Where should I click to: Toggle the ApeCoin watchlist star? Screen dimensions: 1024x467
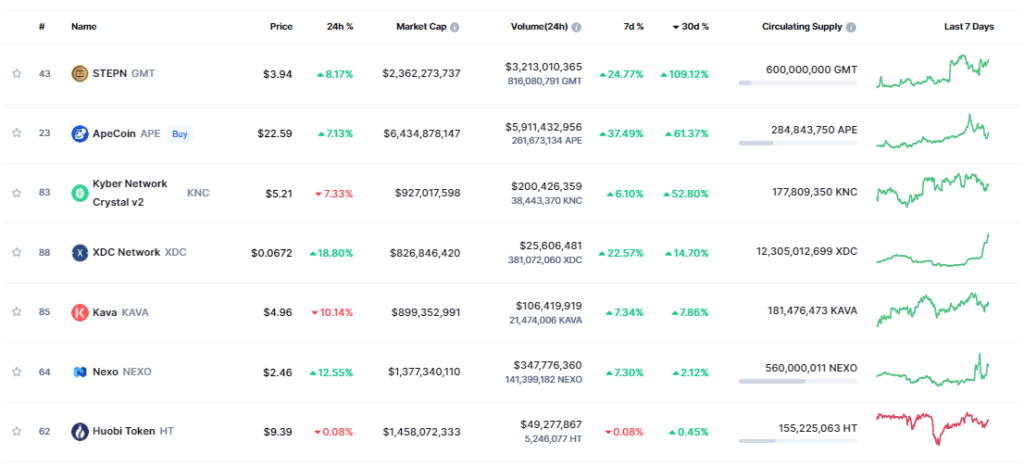point(17,133)
